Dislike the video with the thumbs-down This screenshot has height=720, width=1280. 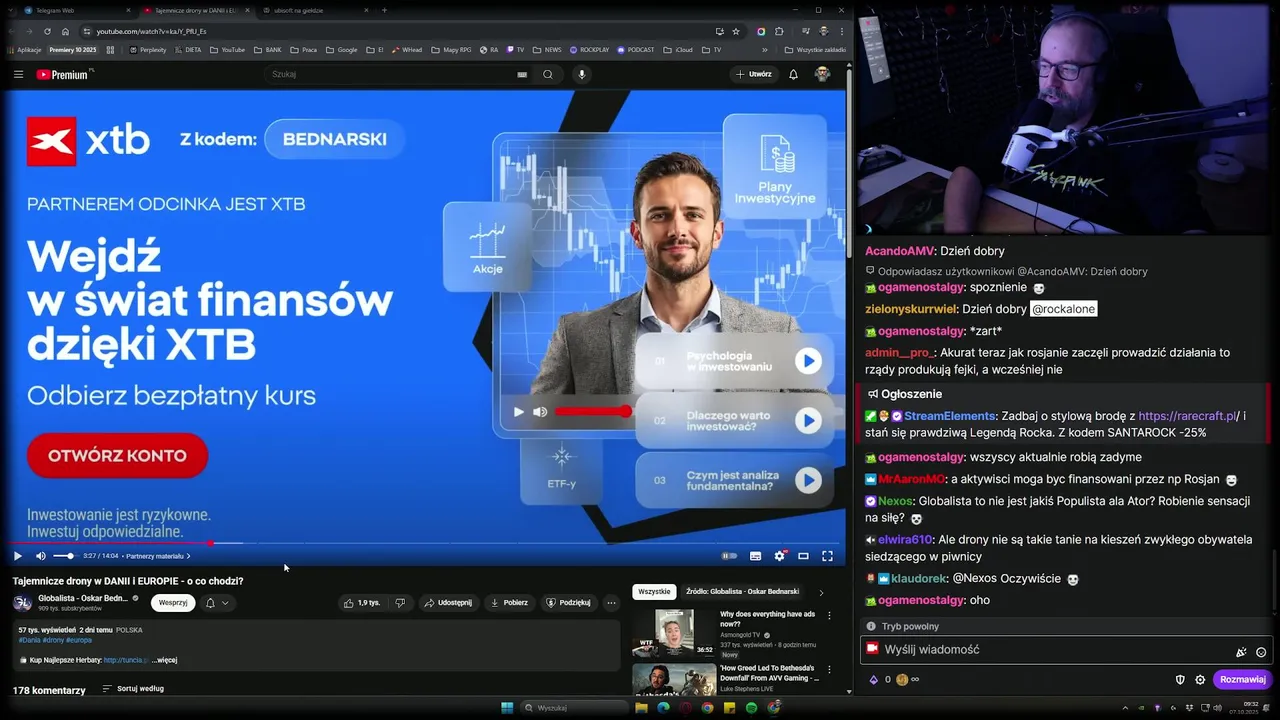click(400, 603)
